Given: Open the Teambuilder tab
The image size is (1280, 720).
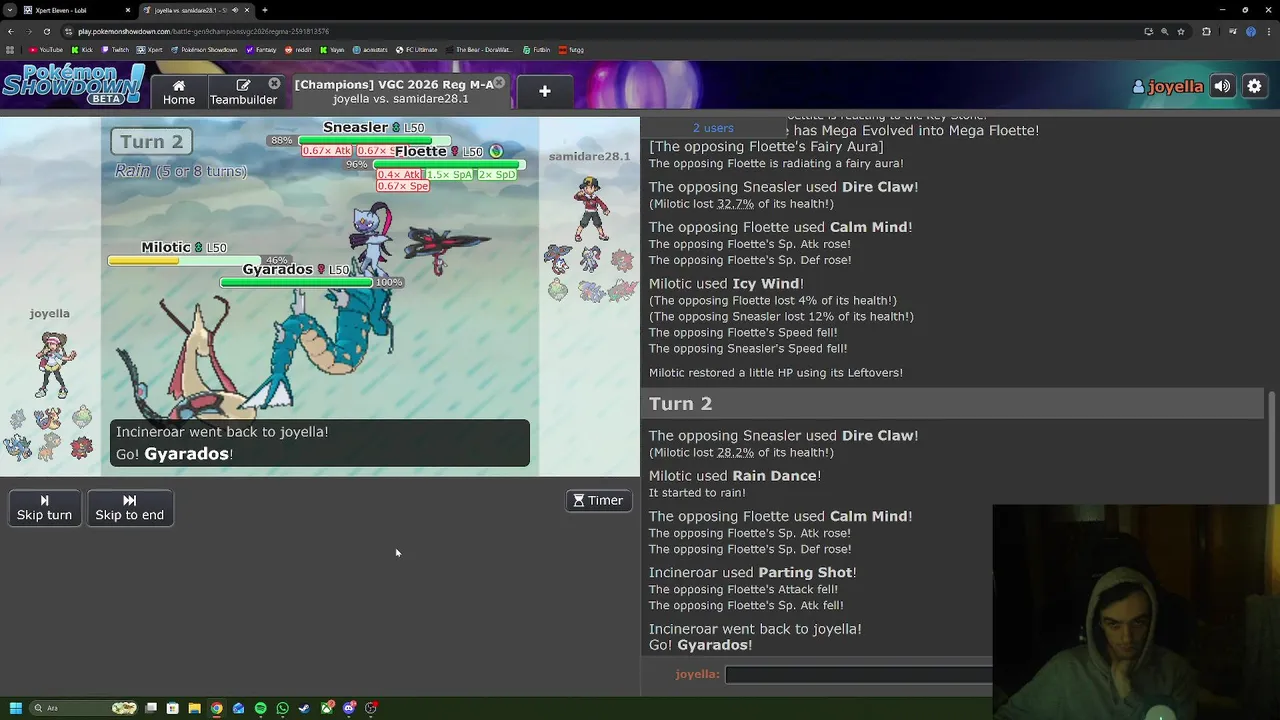Looking at the screenshot, I should pos(243,91).
